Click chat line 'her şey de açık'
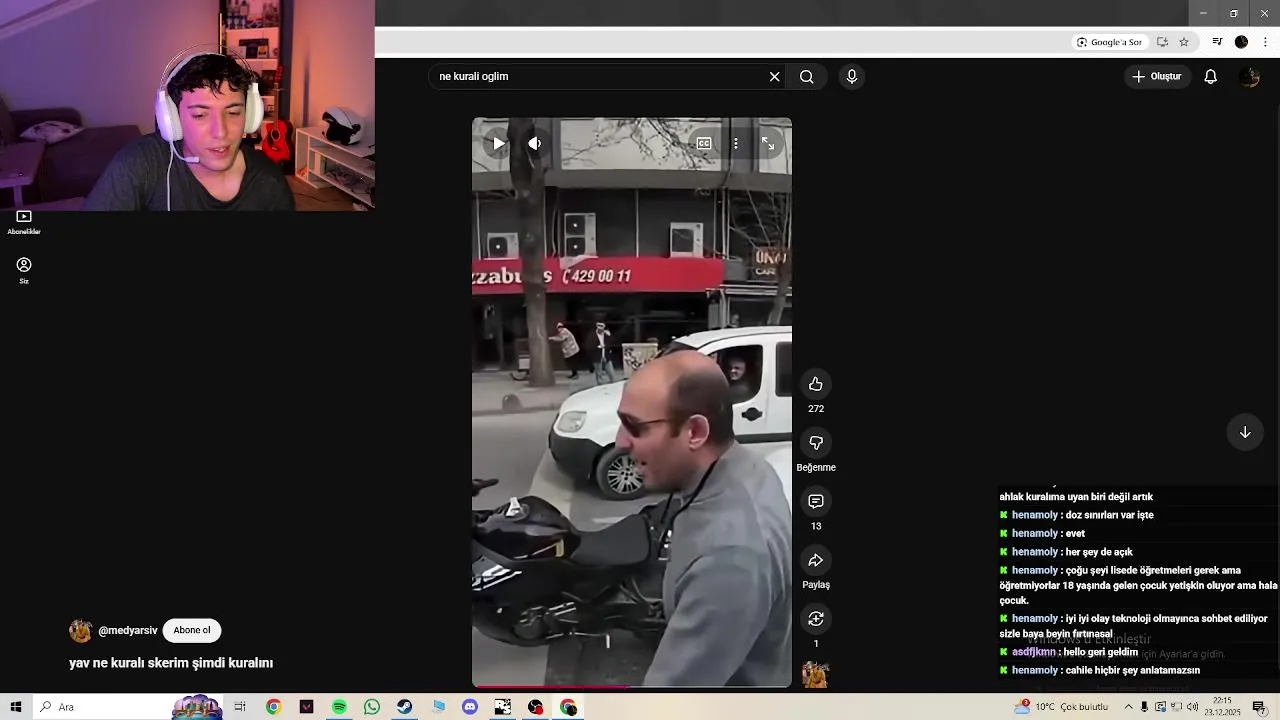Image resolution: width=1280 pixels, height=720 pixels. pyautogui.click(x=1099, y=552)
